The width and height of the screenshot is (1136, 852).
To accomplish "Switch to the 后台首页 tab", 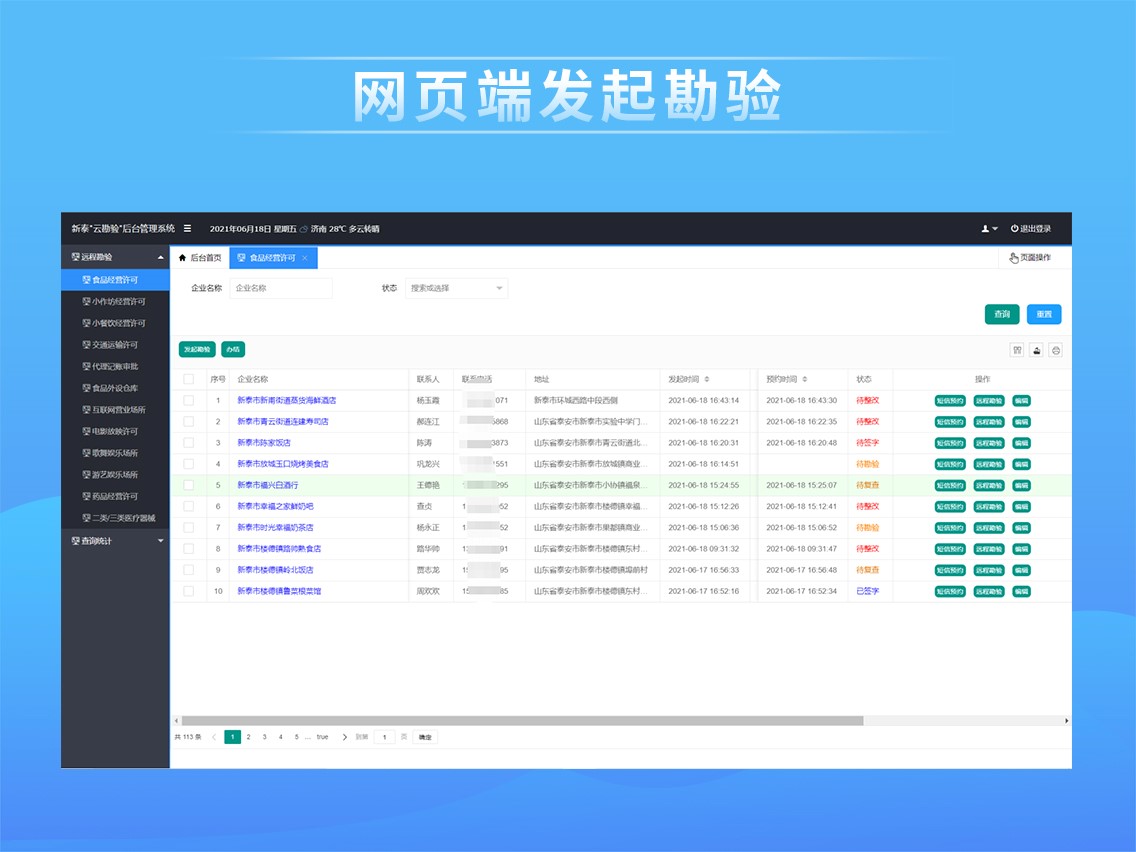I will 200,258.
